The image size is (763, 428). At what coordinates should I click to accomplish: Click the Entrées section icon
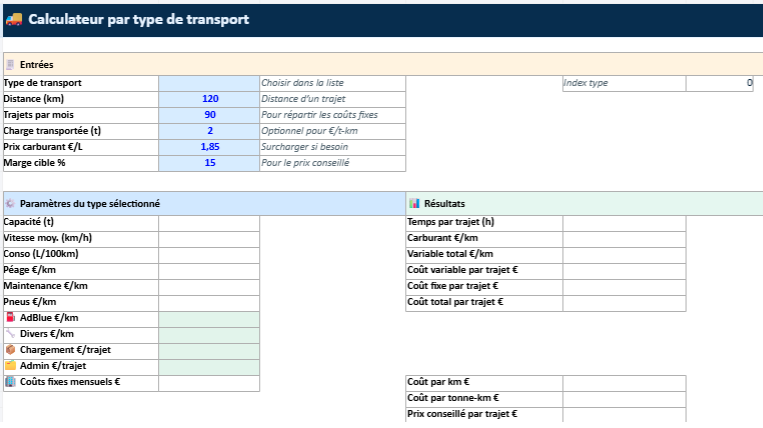coord(10,64)
